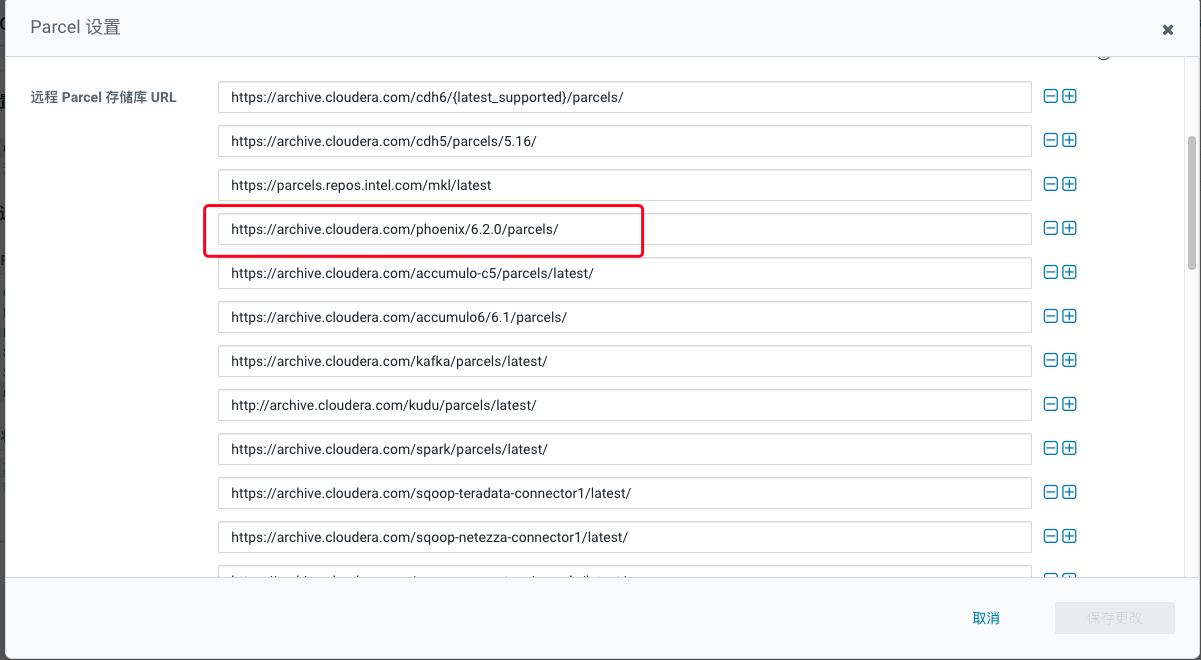Close the Parcel 设置 dialog
The height and width of the screenshot is (660, 1201).
point(1167,30)
